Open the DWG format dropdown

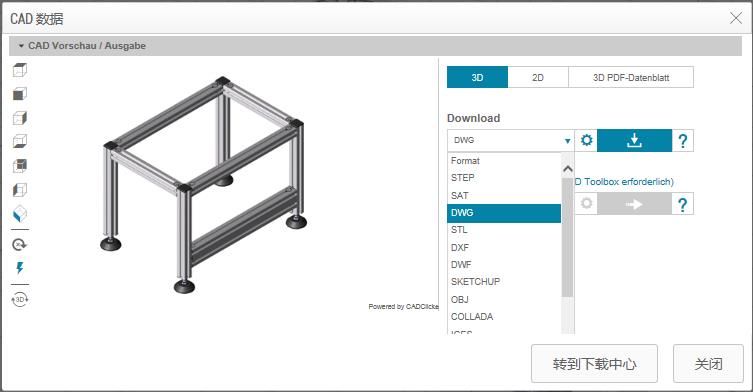click(510, 140)
